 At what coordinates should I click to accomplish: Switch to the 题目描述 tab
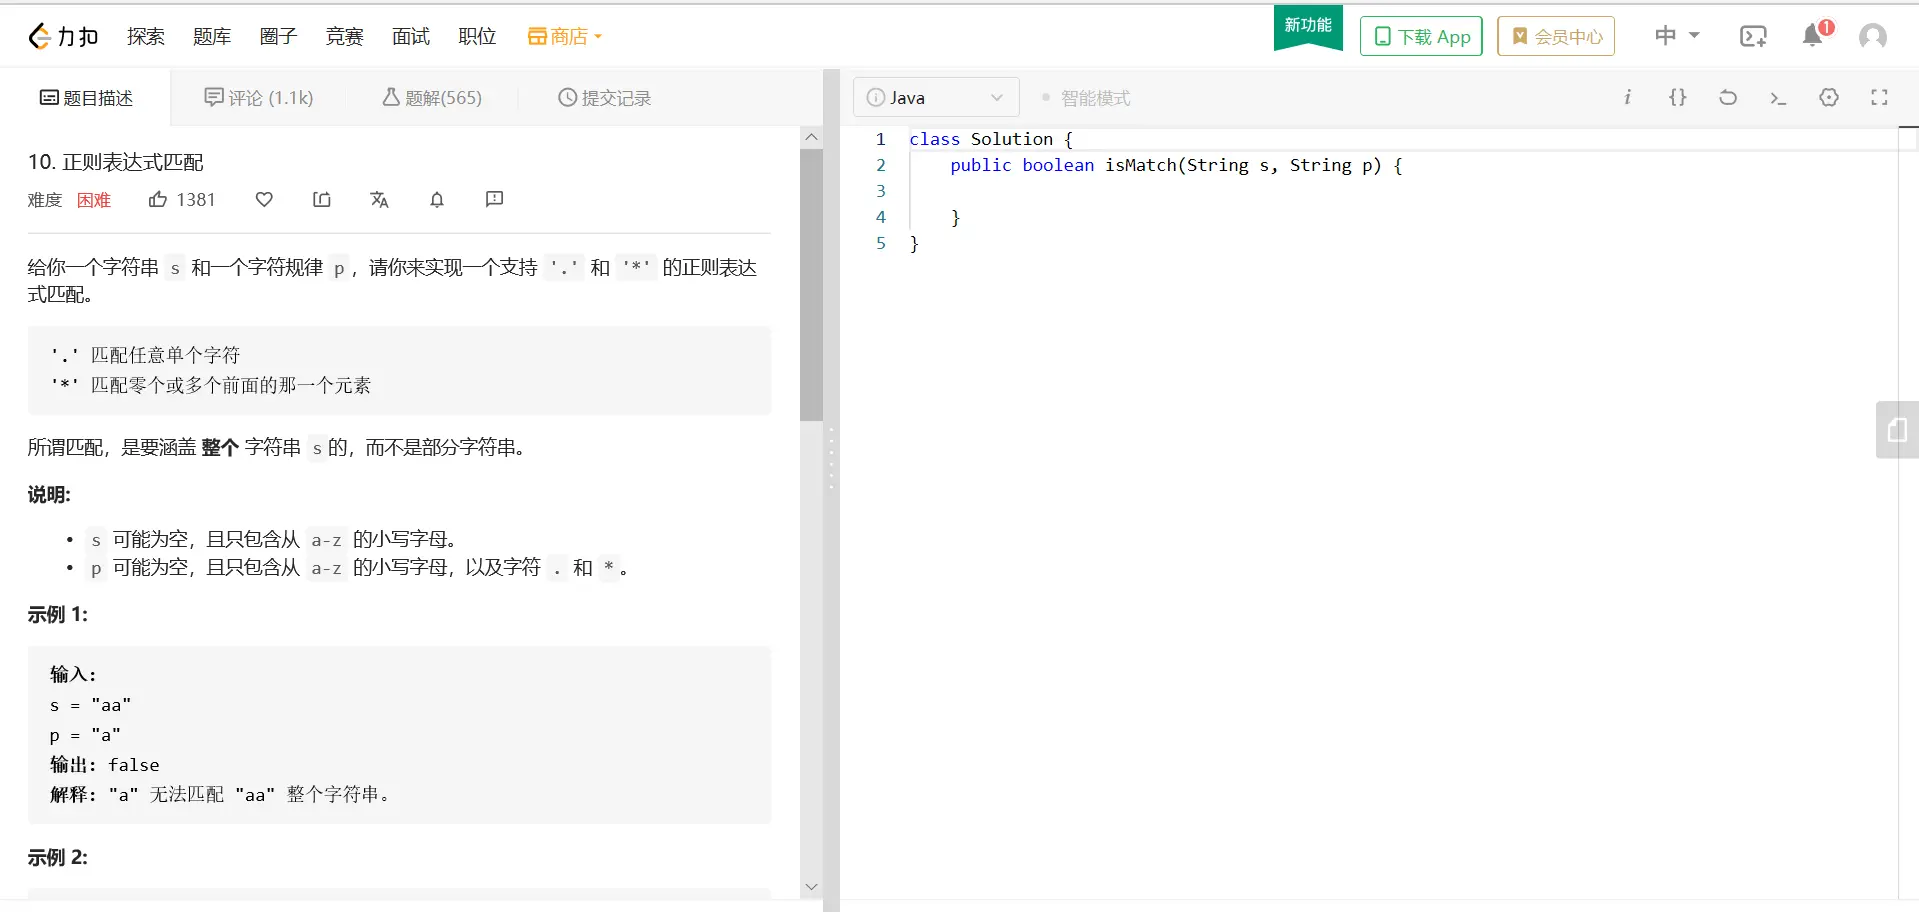(86, 98)
